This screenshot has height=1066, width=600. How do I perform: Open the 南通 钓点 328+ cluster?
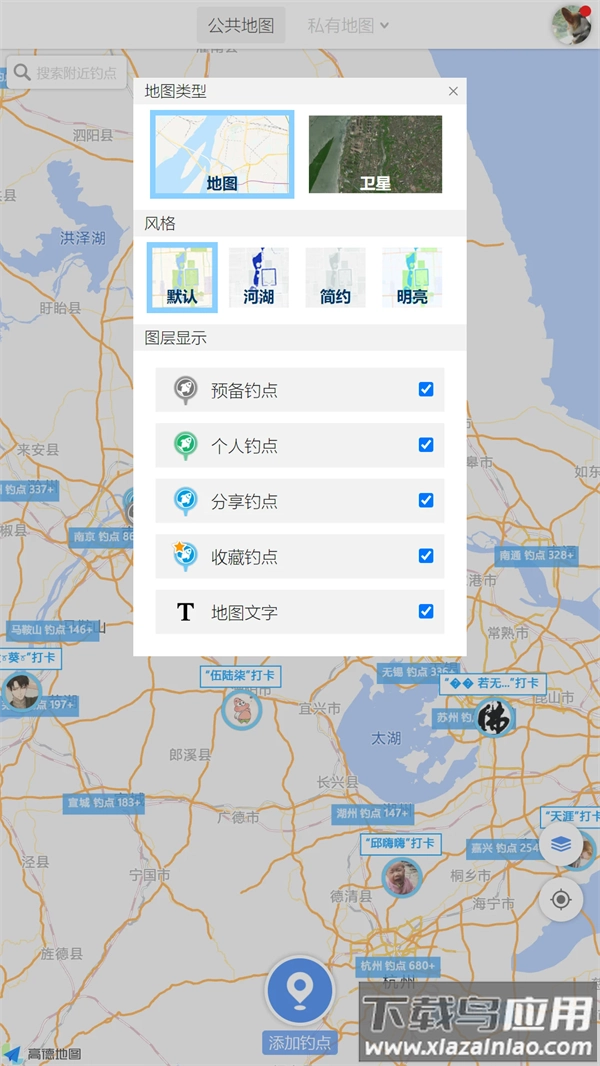pyautogui.click(x=537, y=555)
